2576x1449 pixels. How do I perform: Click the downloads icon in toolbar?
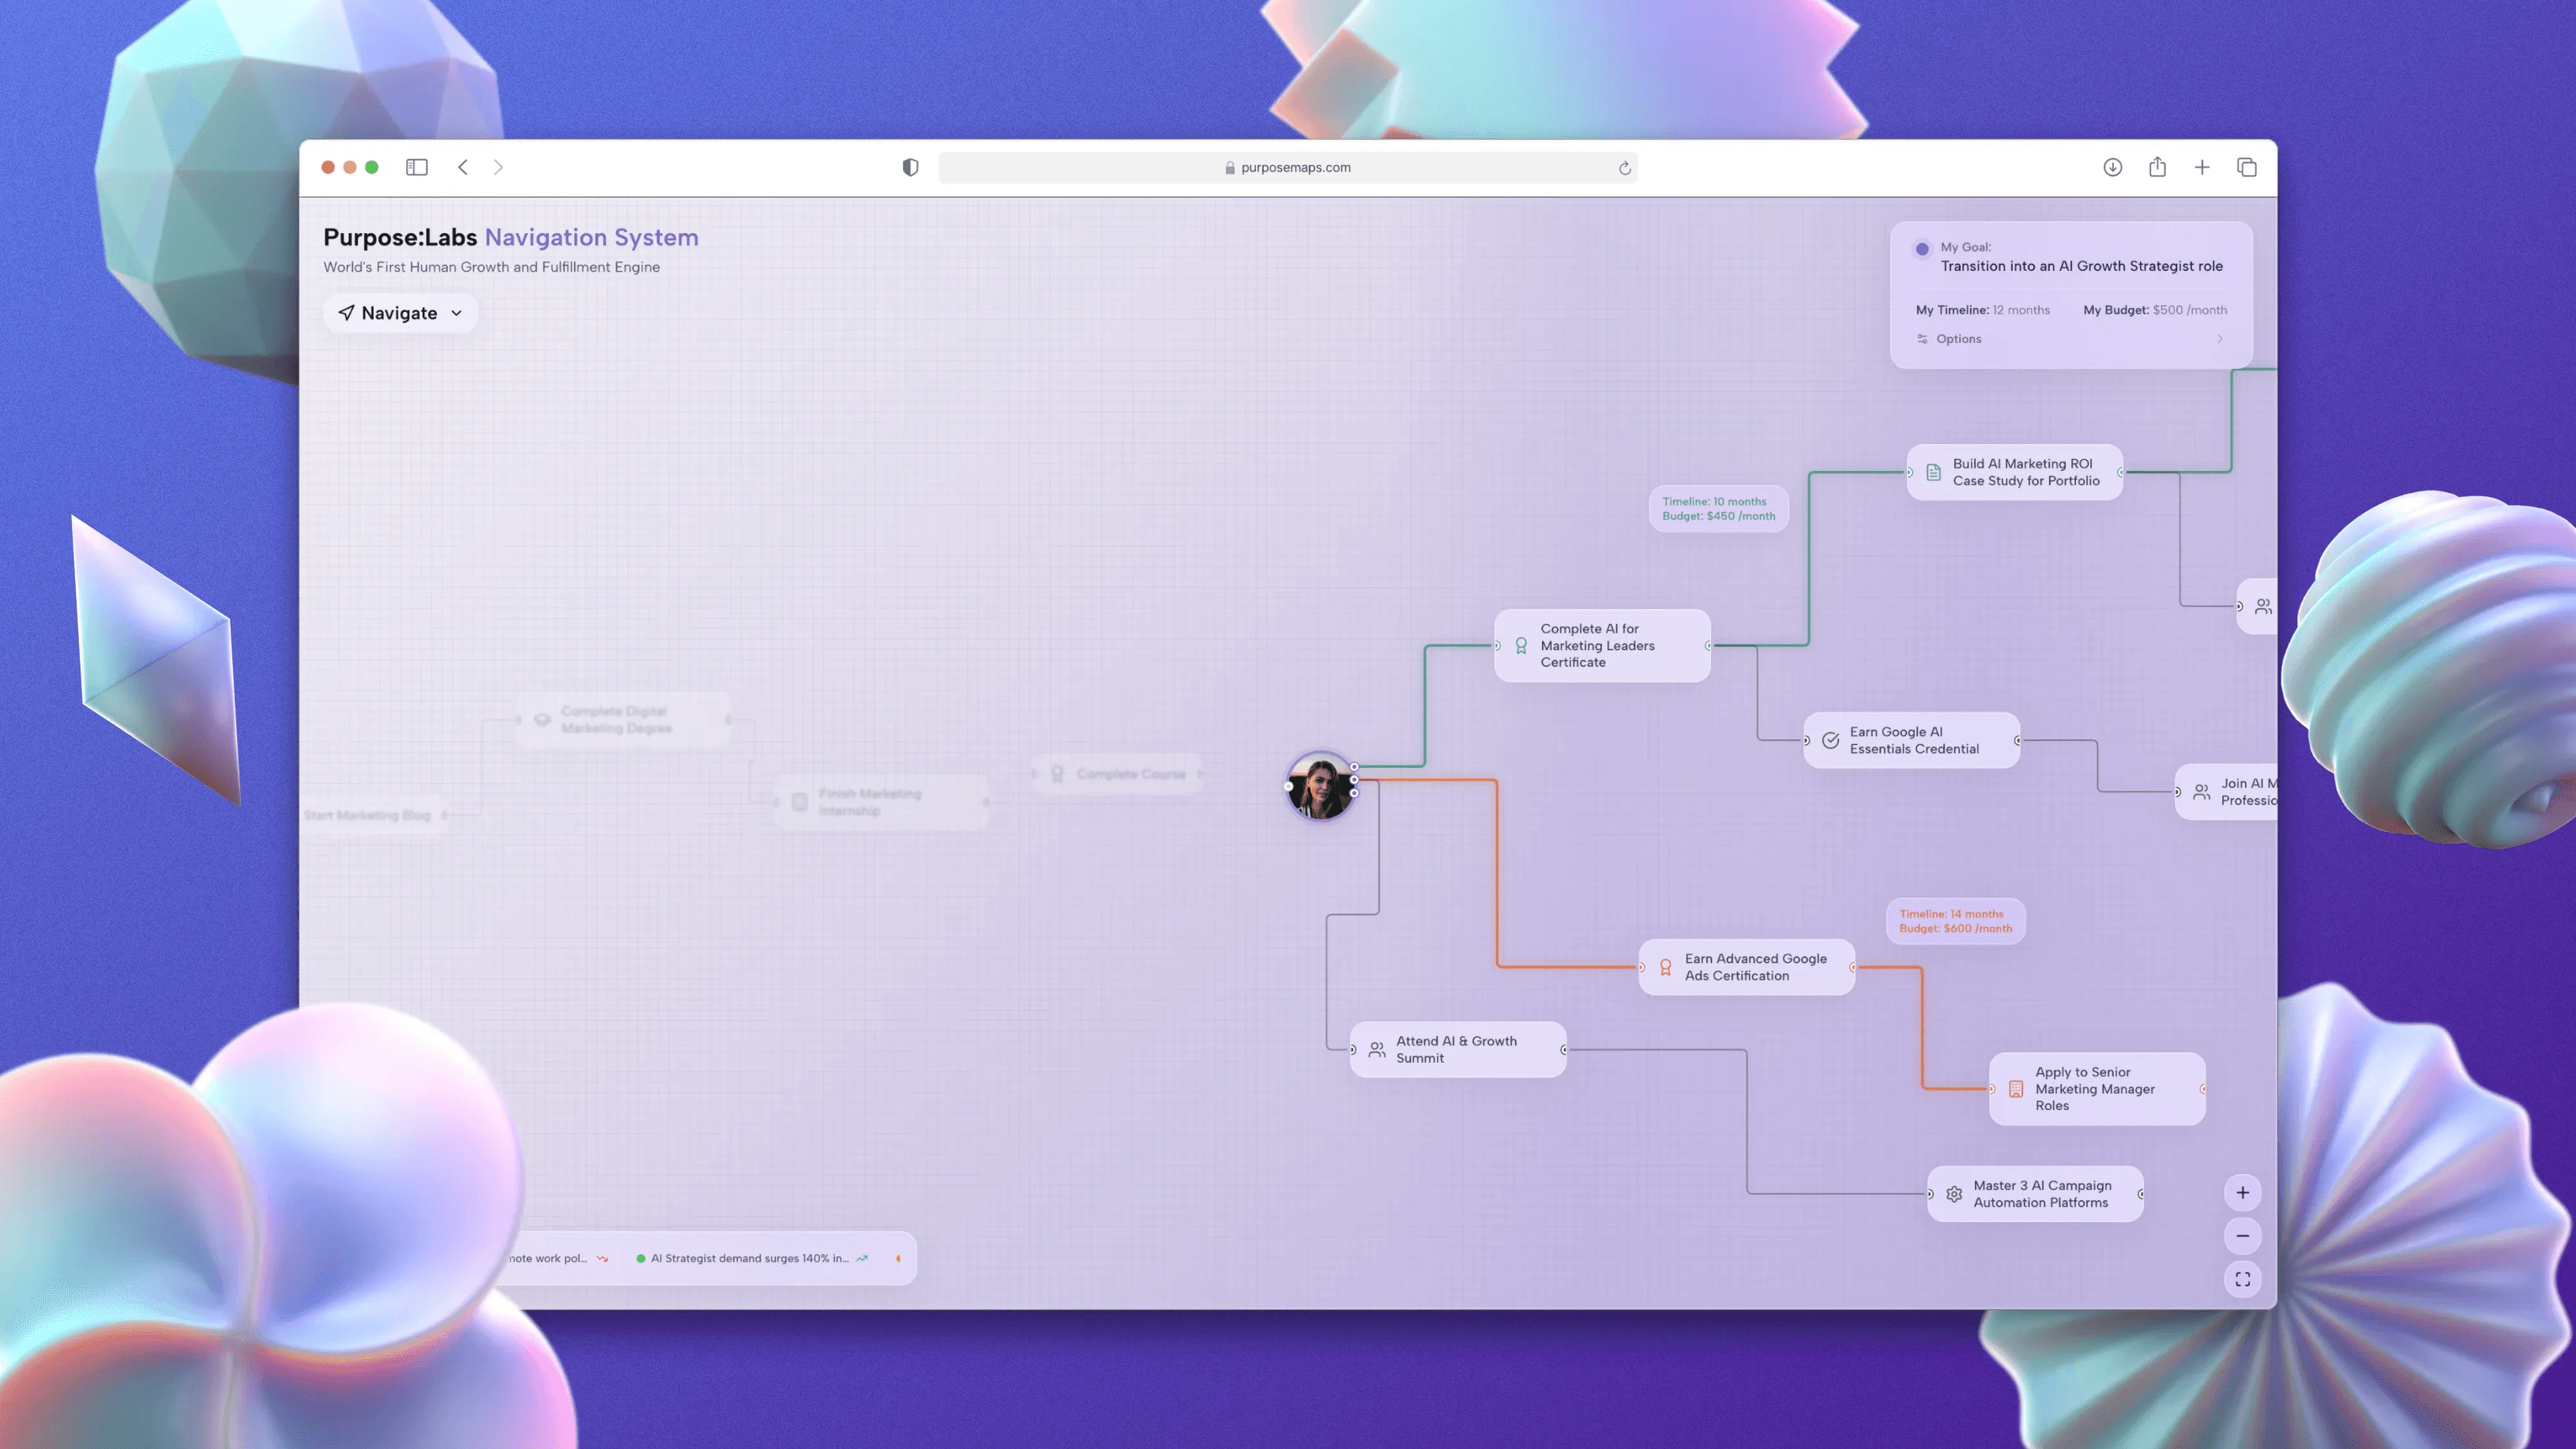tap(2112, 167)
